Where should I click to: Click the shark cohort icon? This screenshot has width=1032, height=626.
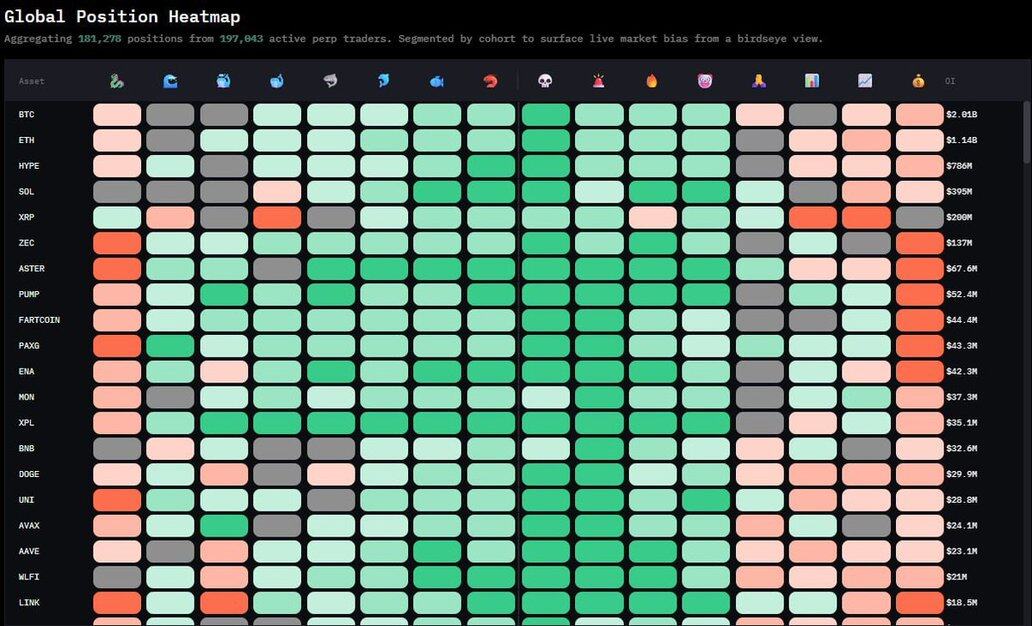coord(331,81)
